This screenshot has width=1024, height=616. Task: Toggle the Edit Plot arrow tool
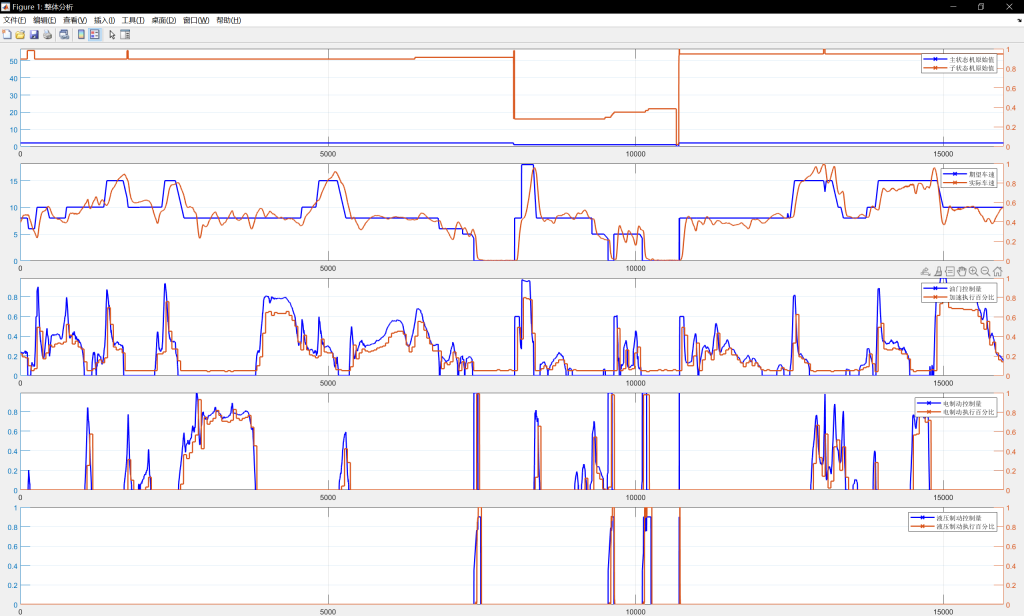coord(112,34)
